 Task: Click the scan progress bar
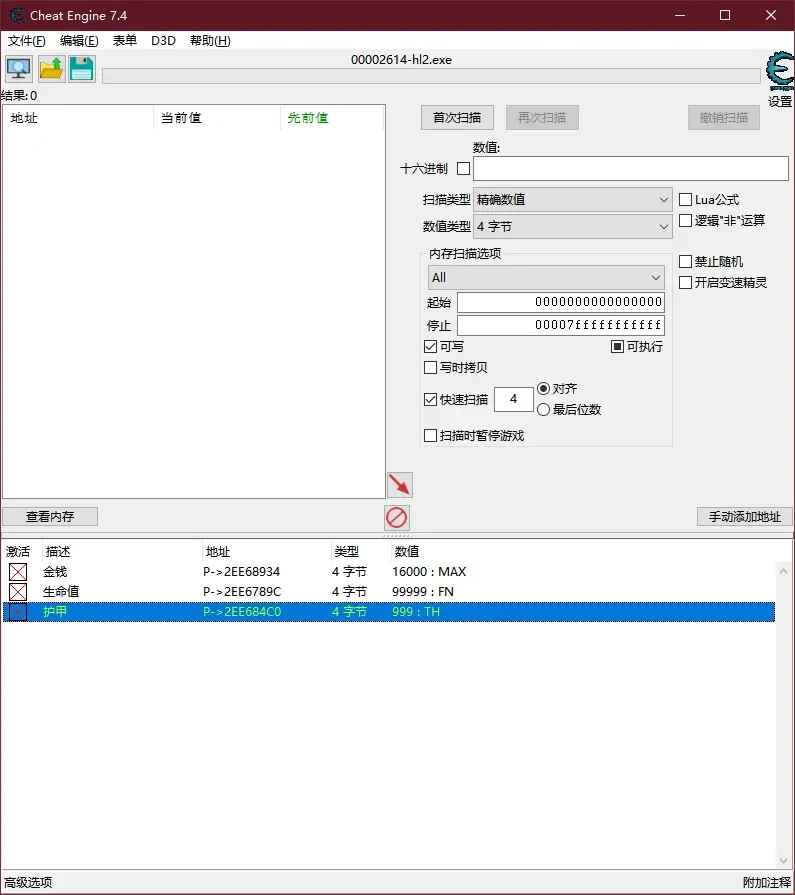pyautogui.click(x=430, y=76)
